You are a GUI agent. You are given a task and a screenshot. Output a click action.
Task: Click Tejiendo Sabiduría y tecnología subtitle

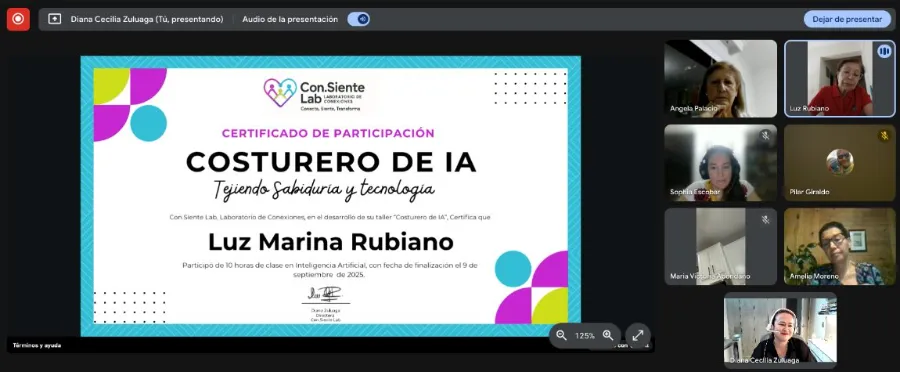[x=324, y=190]
